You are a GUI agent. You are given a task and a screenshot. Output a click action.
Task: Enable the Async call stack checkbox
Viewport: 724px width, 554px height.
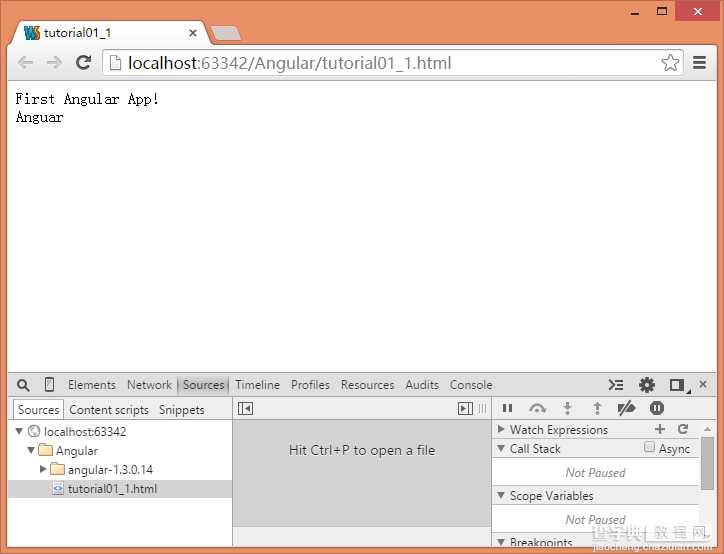(649, 447)
